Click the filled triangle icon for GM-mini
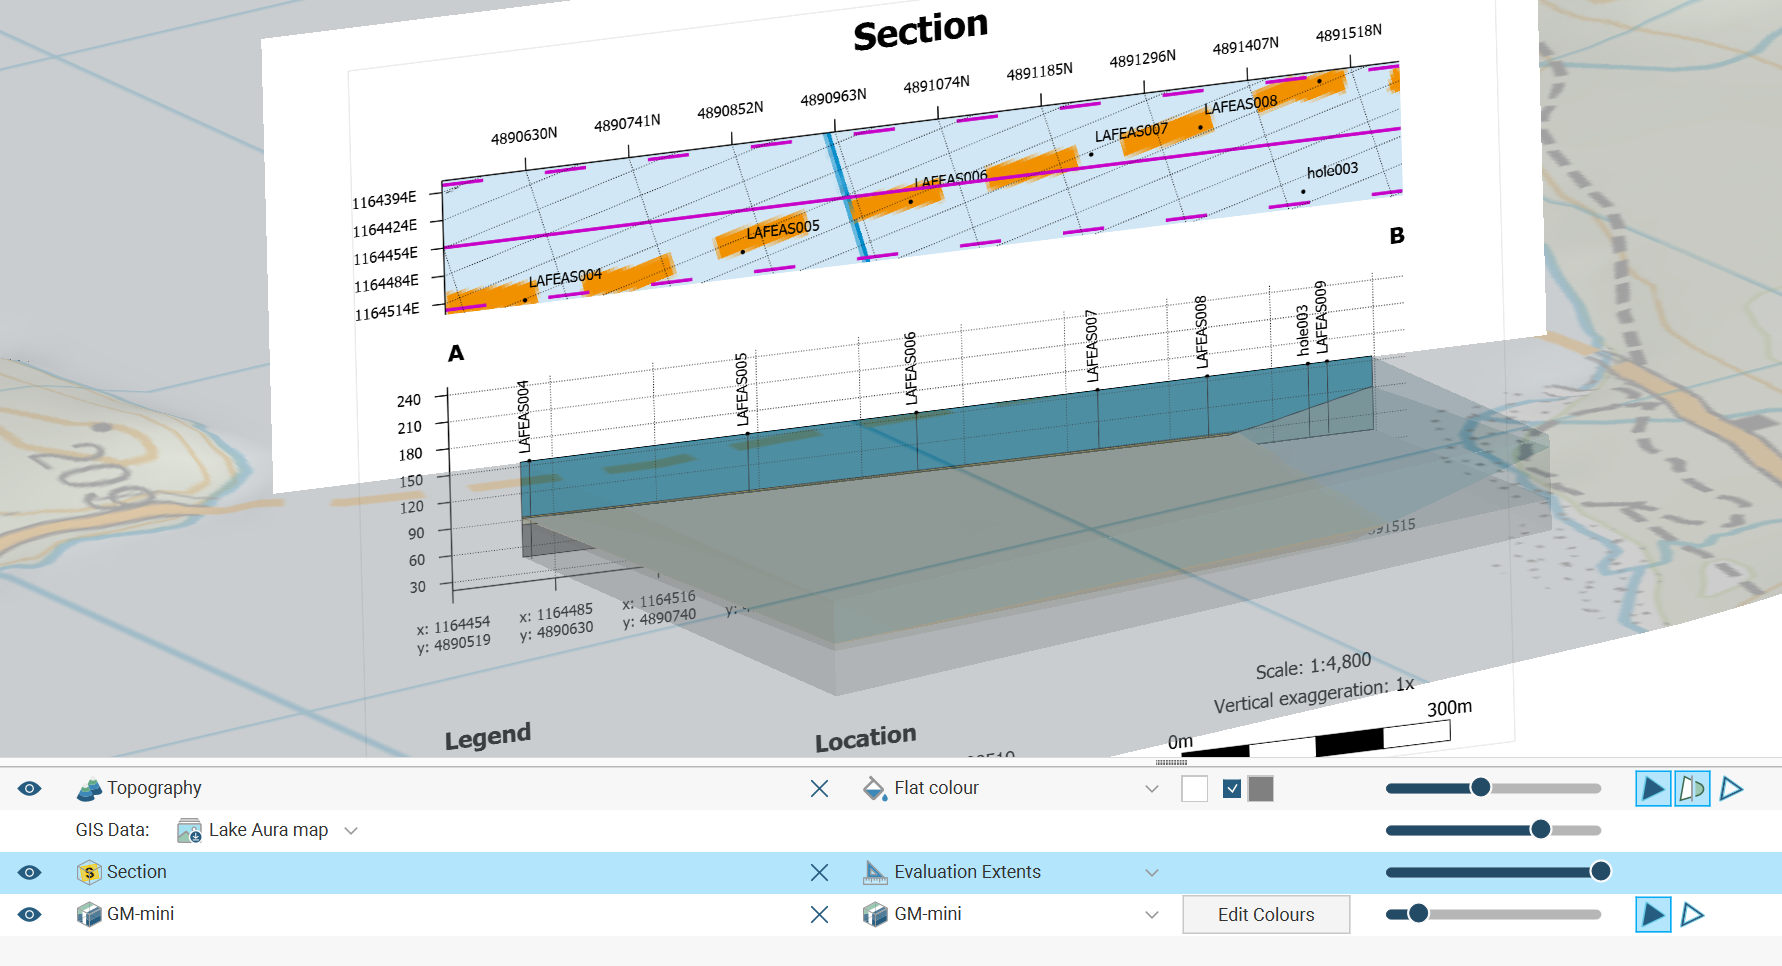Viewport: 1782px width, 966px height. (1653, 915)
